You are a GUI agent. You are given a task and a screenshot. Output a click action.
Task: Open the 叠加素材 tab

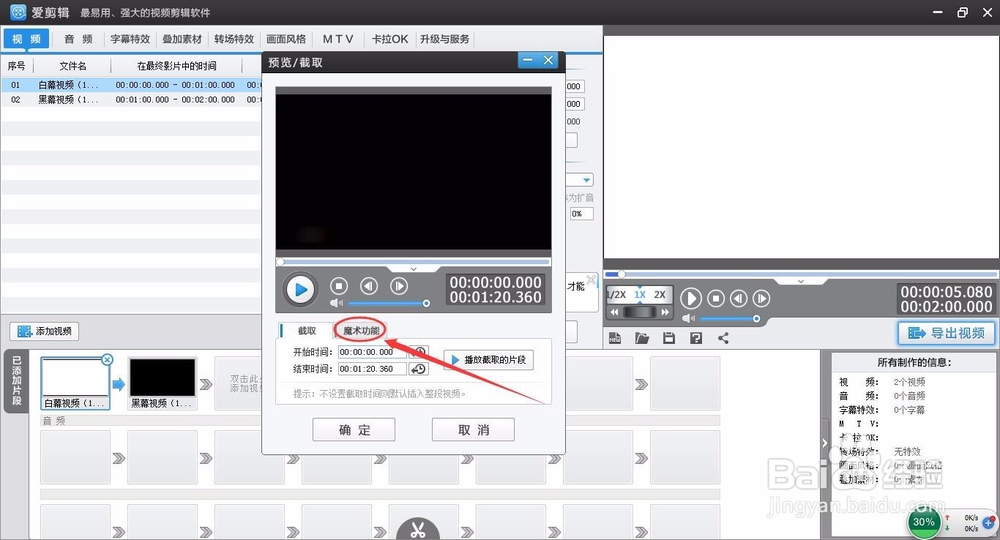[182, 39]
